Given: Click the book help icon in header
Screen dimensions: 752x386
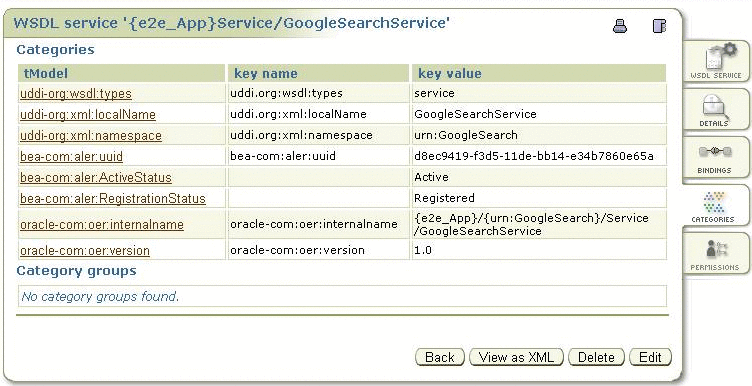Looking at the screenshot, I should click(659, 26).
